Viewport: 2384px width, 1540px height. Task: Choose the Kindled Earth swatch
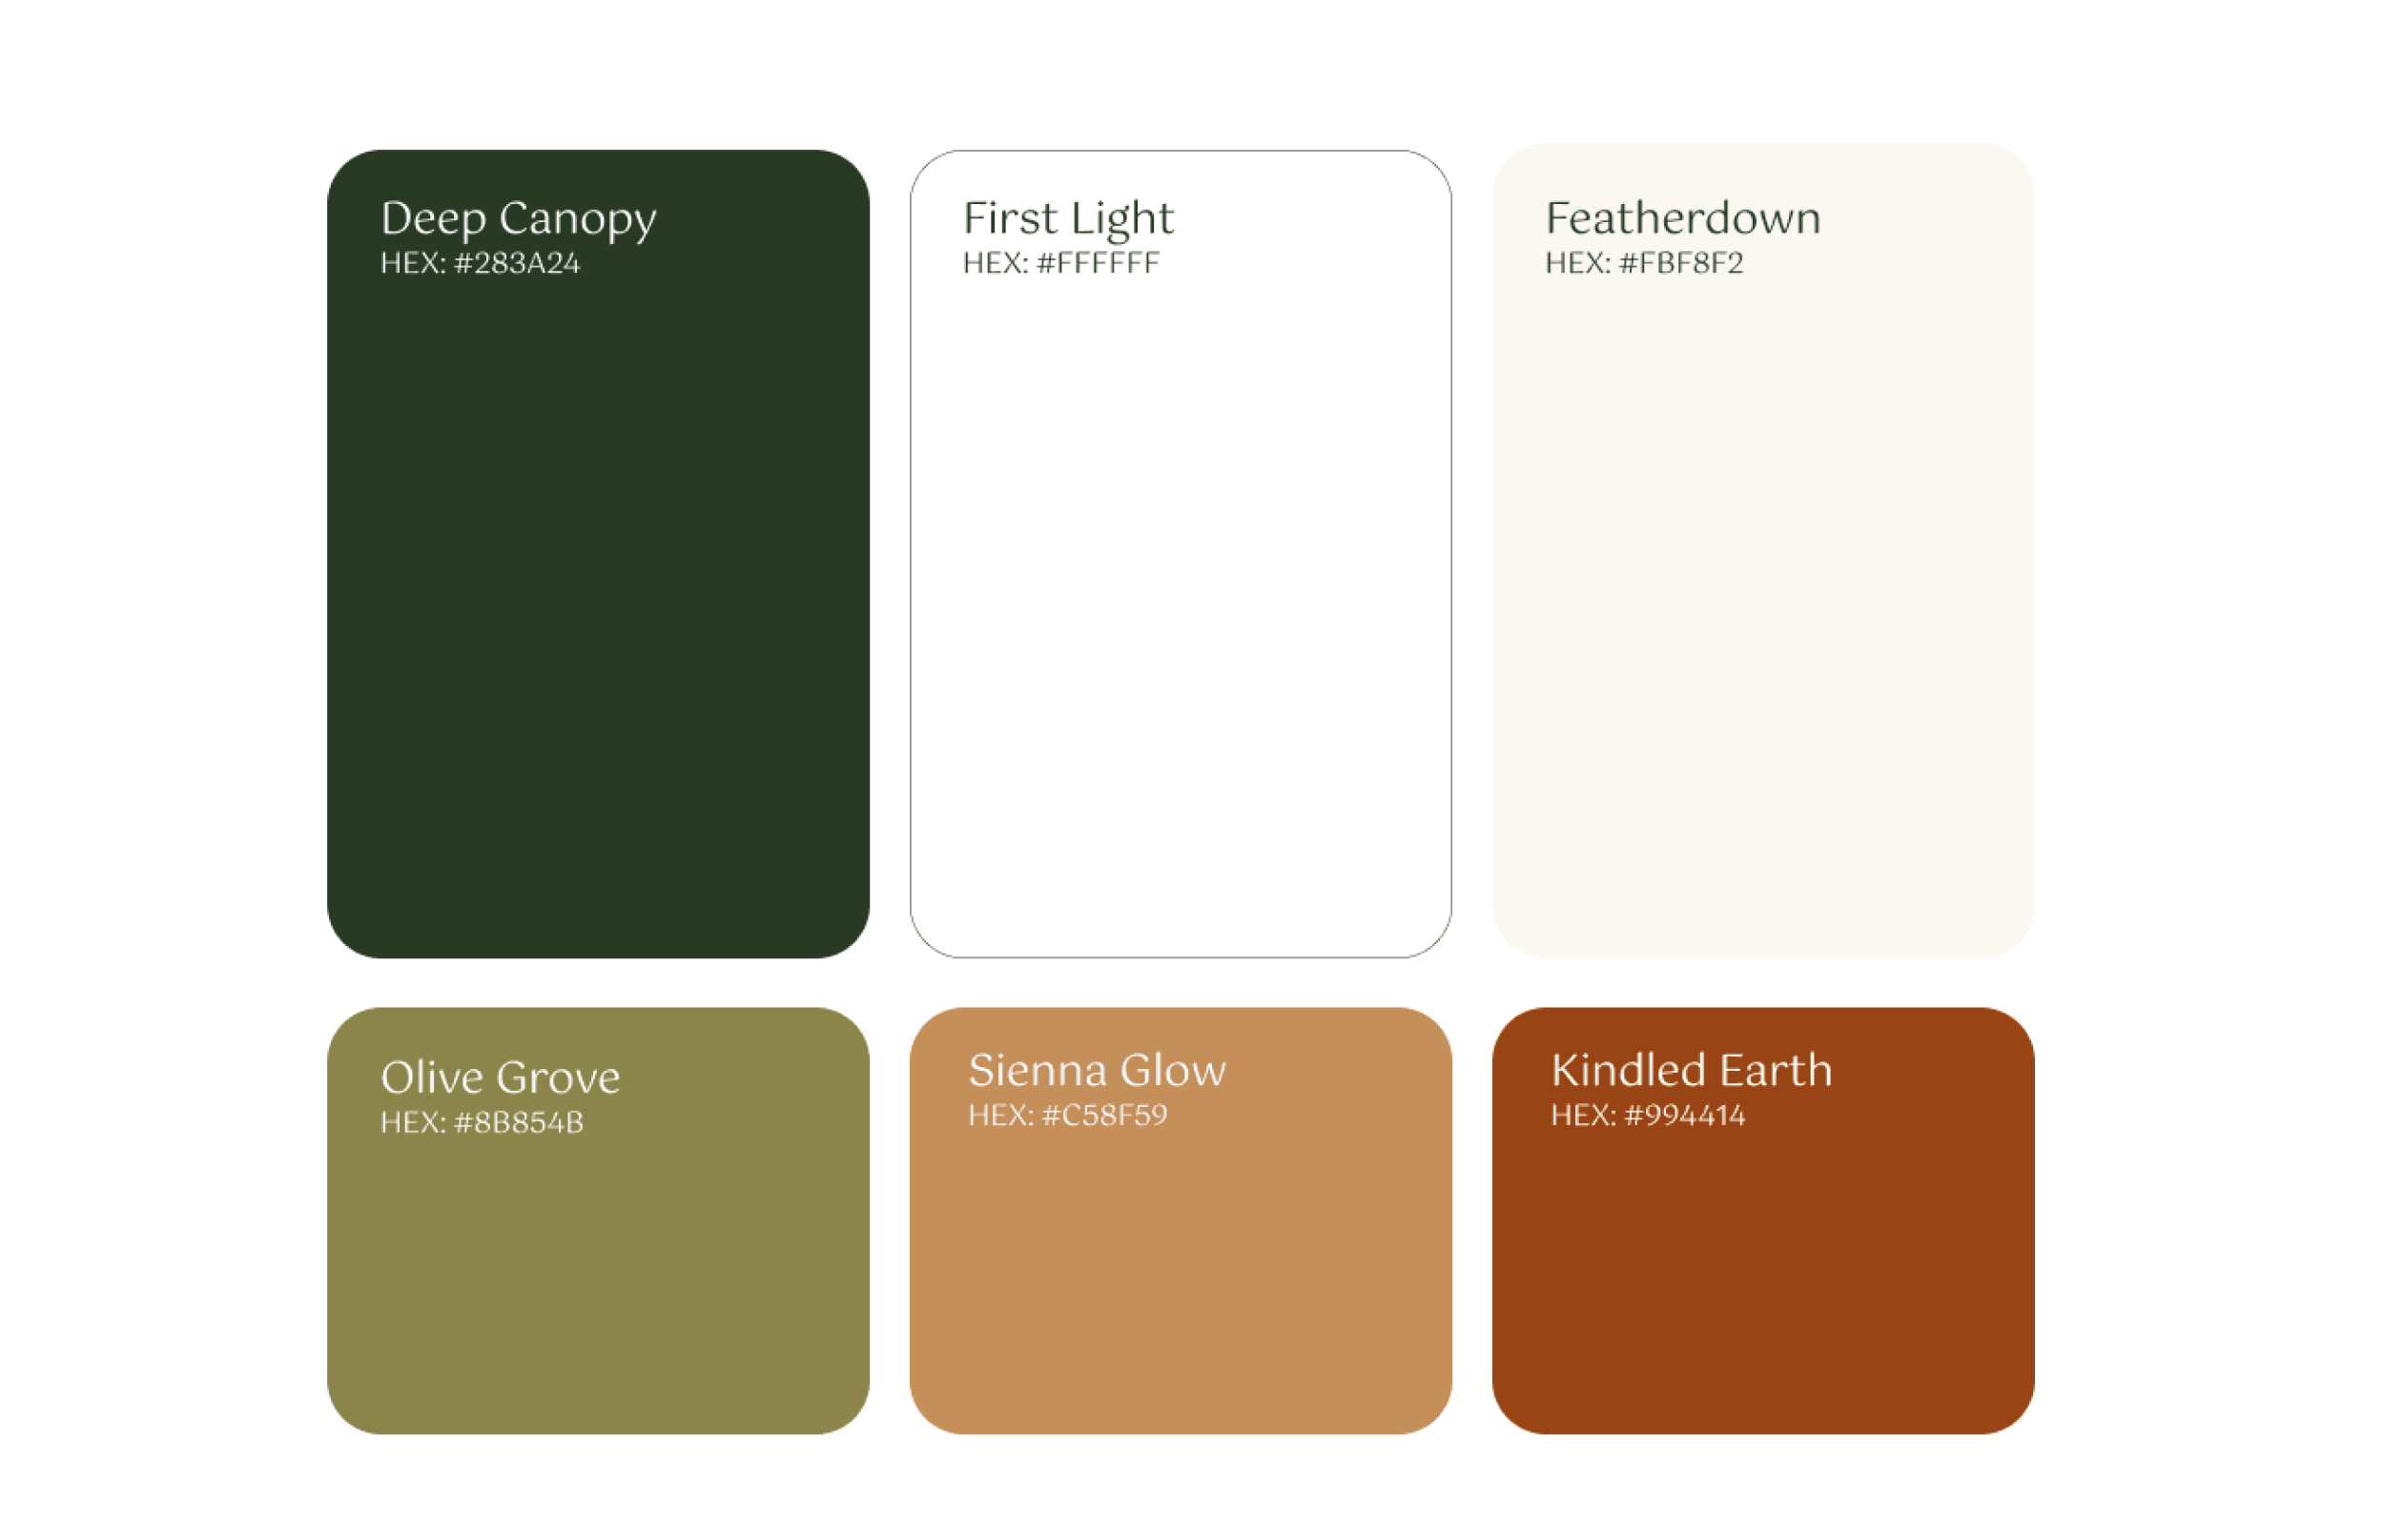[x=1763, y=1220]
